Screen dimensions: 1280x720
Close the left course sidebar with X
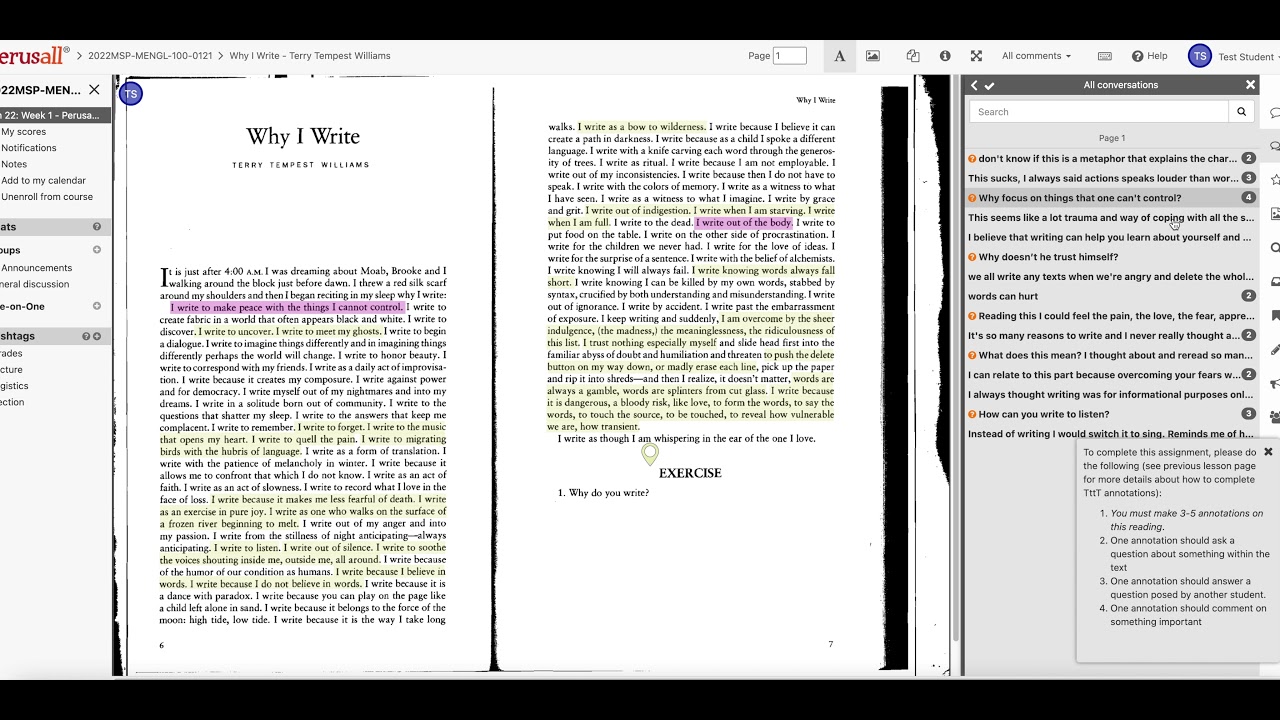(x=94, y=90)
